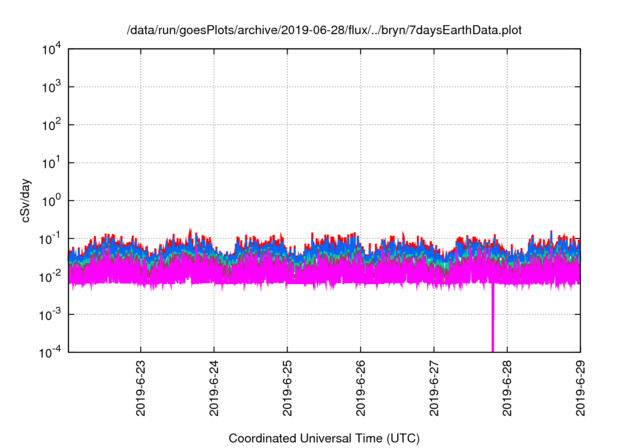Click the 10^-2 y-axis tick label

(50, 277)
